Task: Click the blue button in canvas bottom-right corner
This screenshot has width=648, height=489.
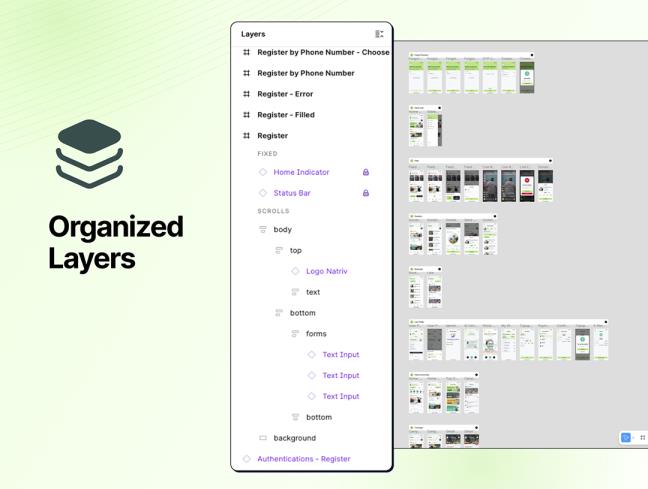Action: (x=626, y=438)
